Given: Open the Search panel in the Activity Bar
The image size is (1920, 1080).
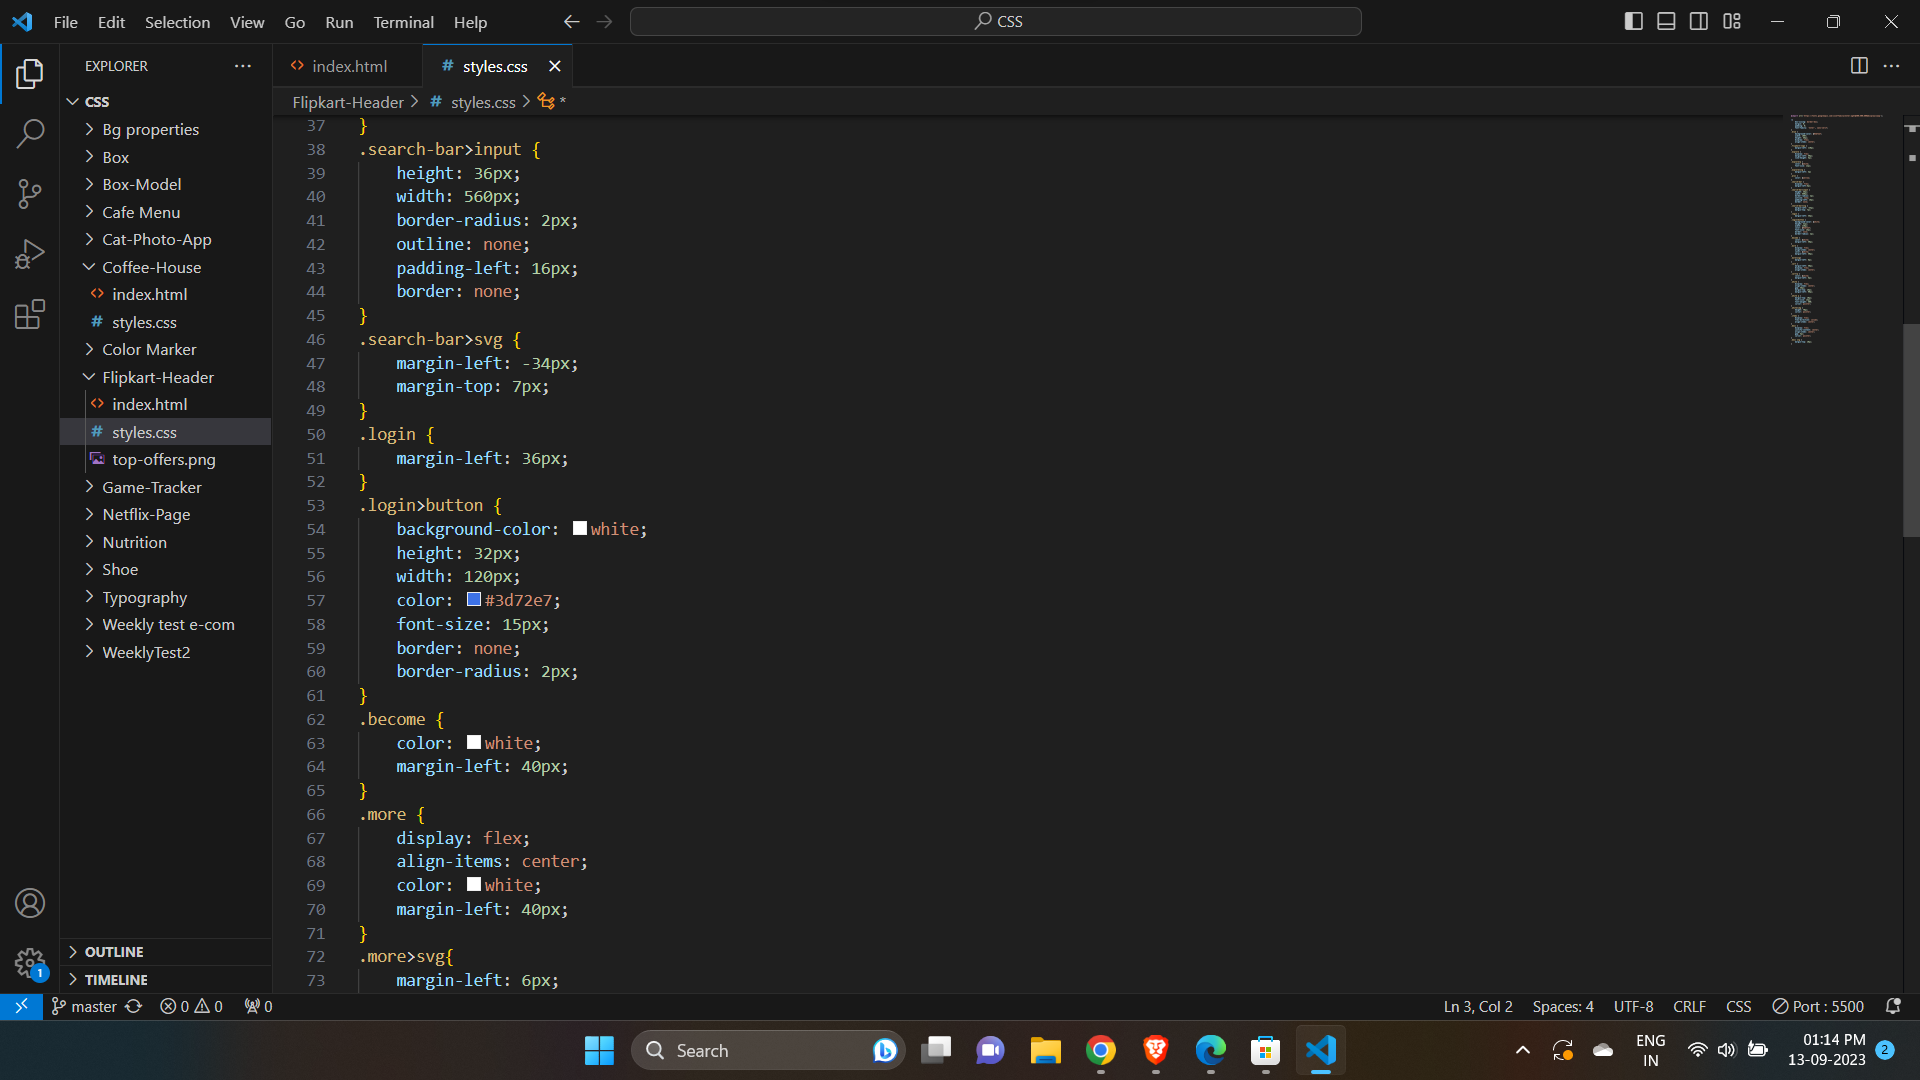Looking at the screenshot, I should [30, 133].
